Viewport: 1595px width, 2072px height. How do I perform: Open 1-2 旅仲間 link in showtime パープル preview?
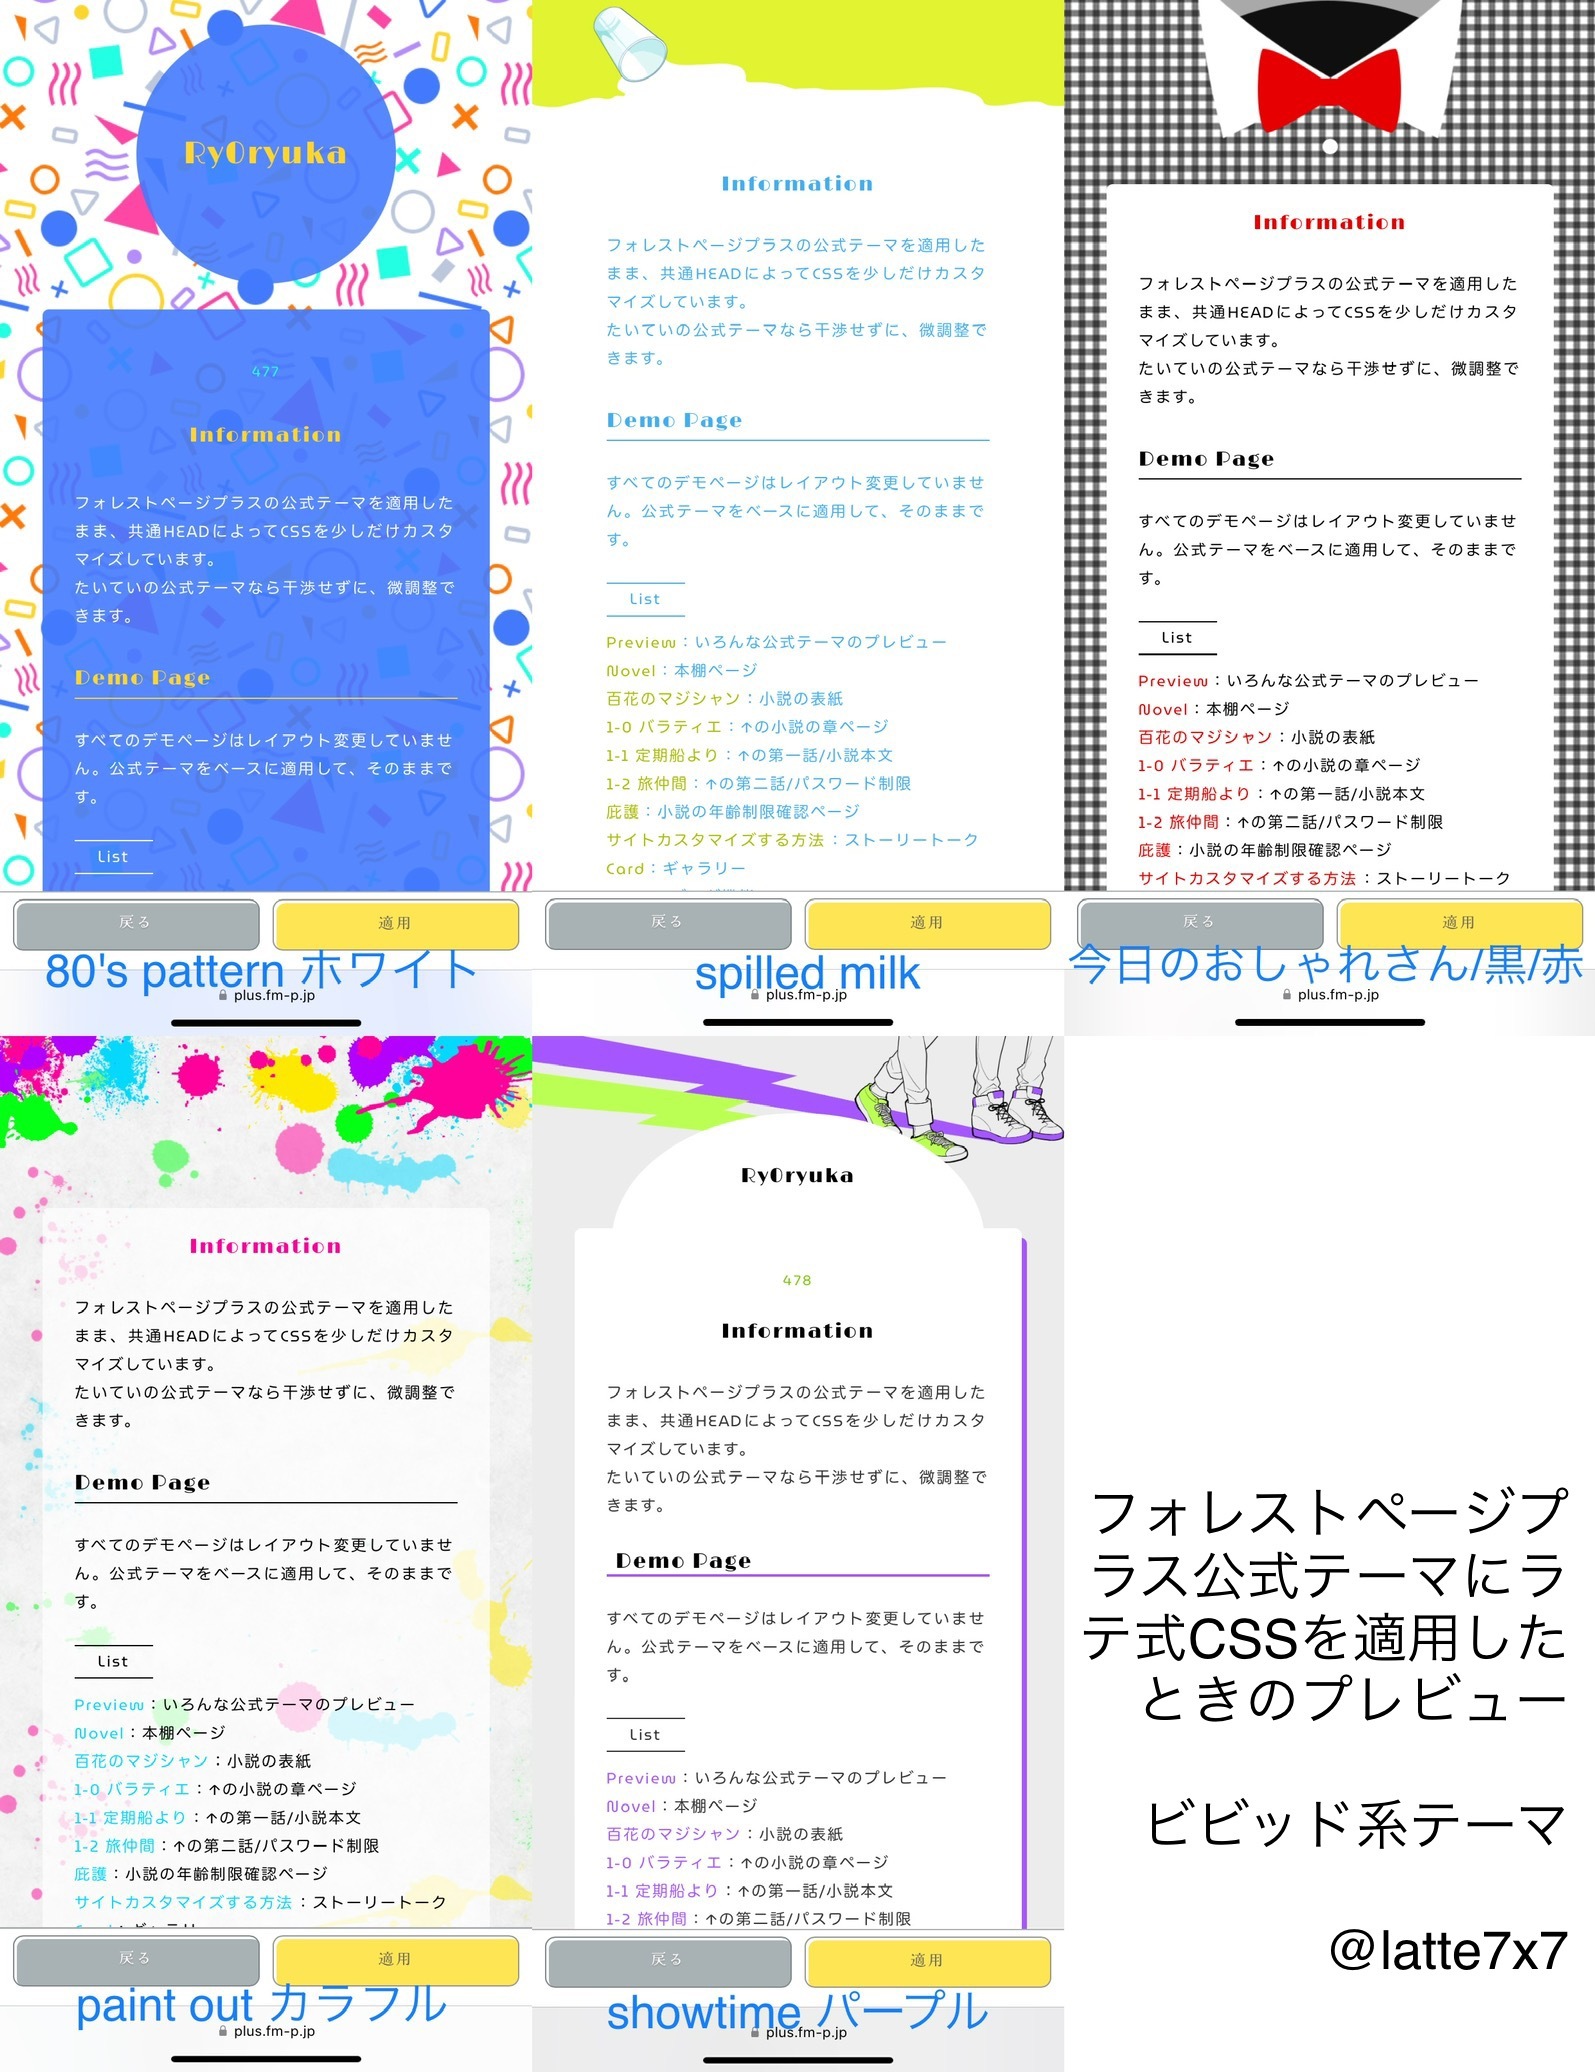[x=645, y=1919]
